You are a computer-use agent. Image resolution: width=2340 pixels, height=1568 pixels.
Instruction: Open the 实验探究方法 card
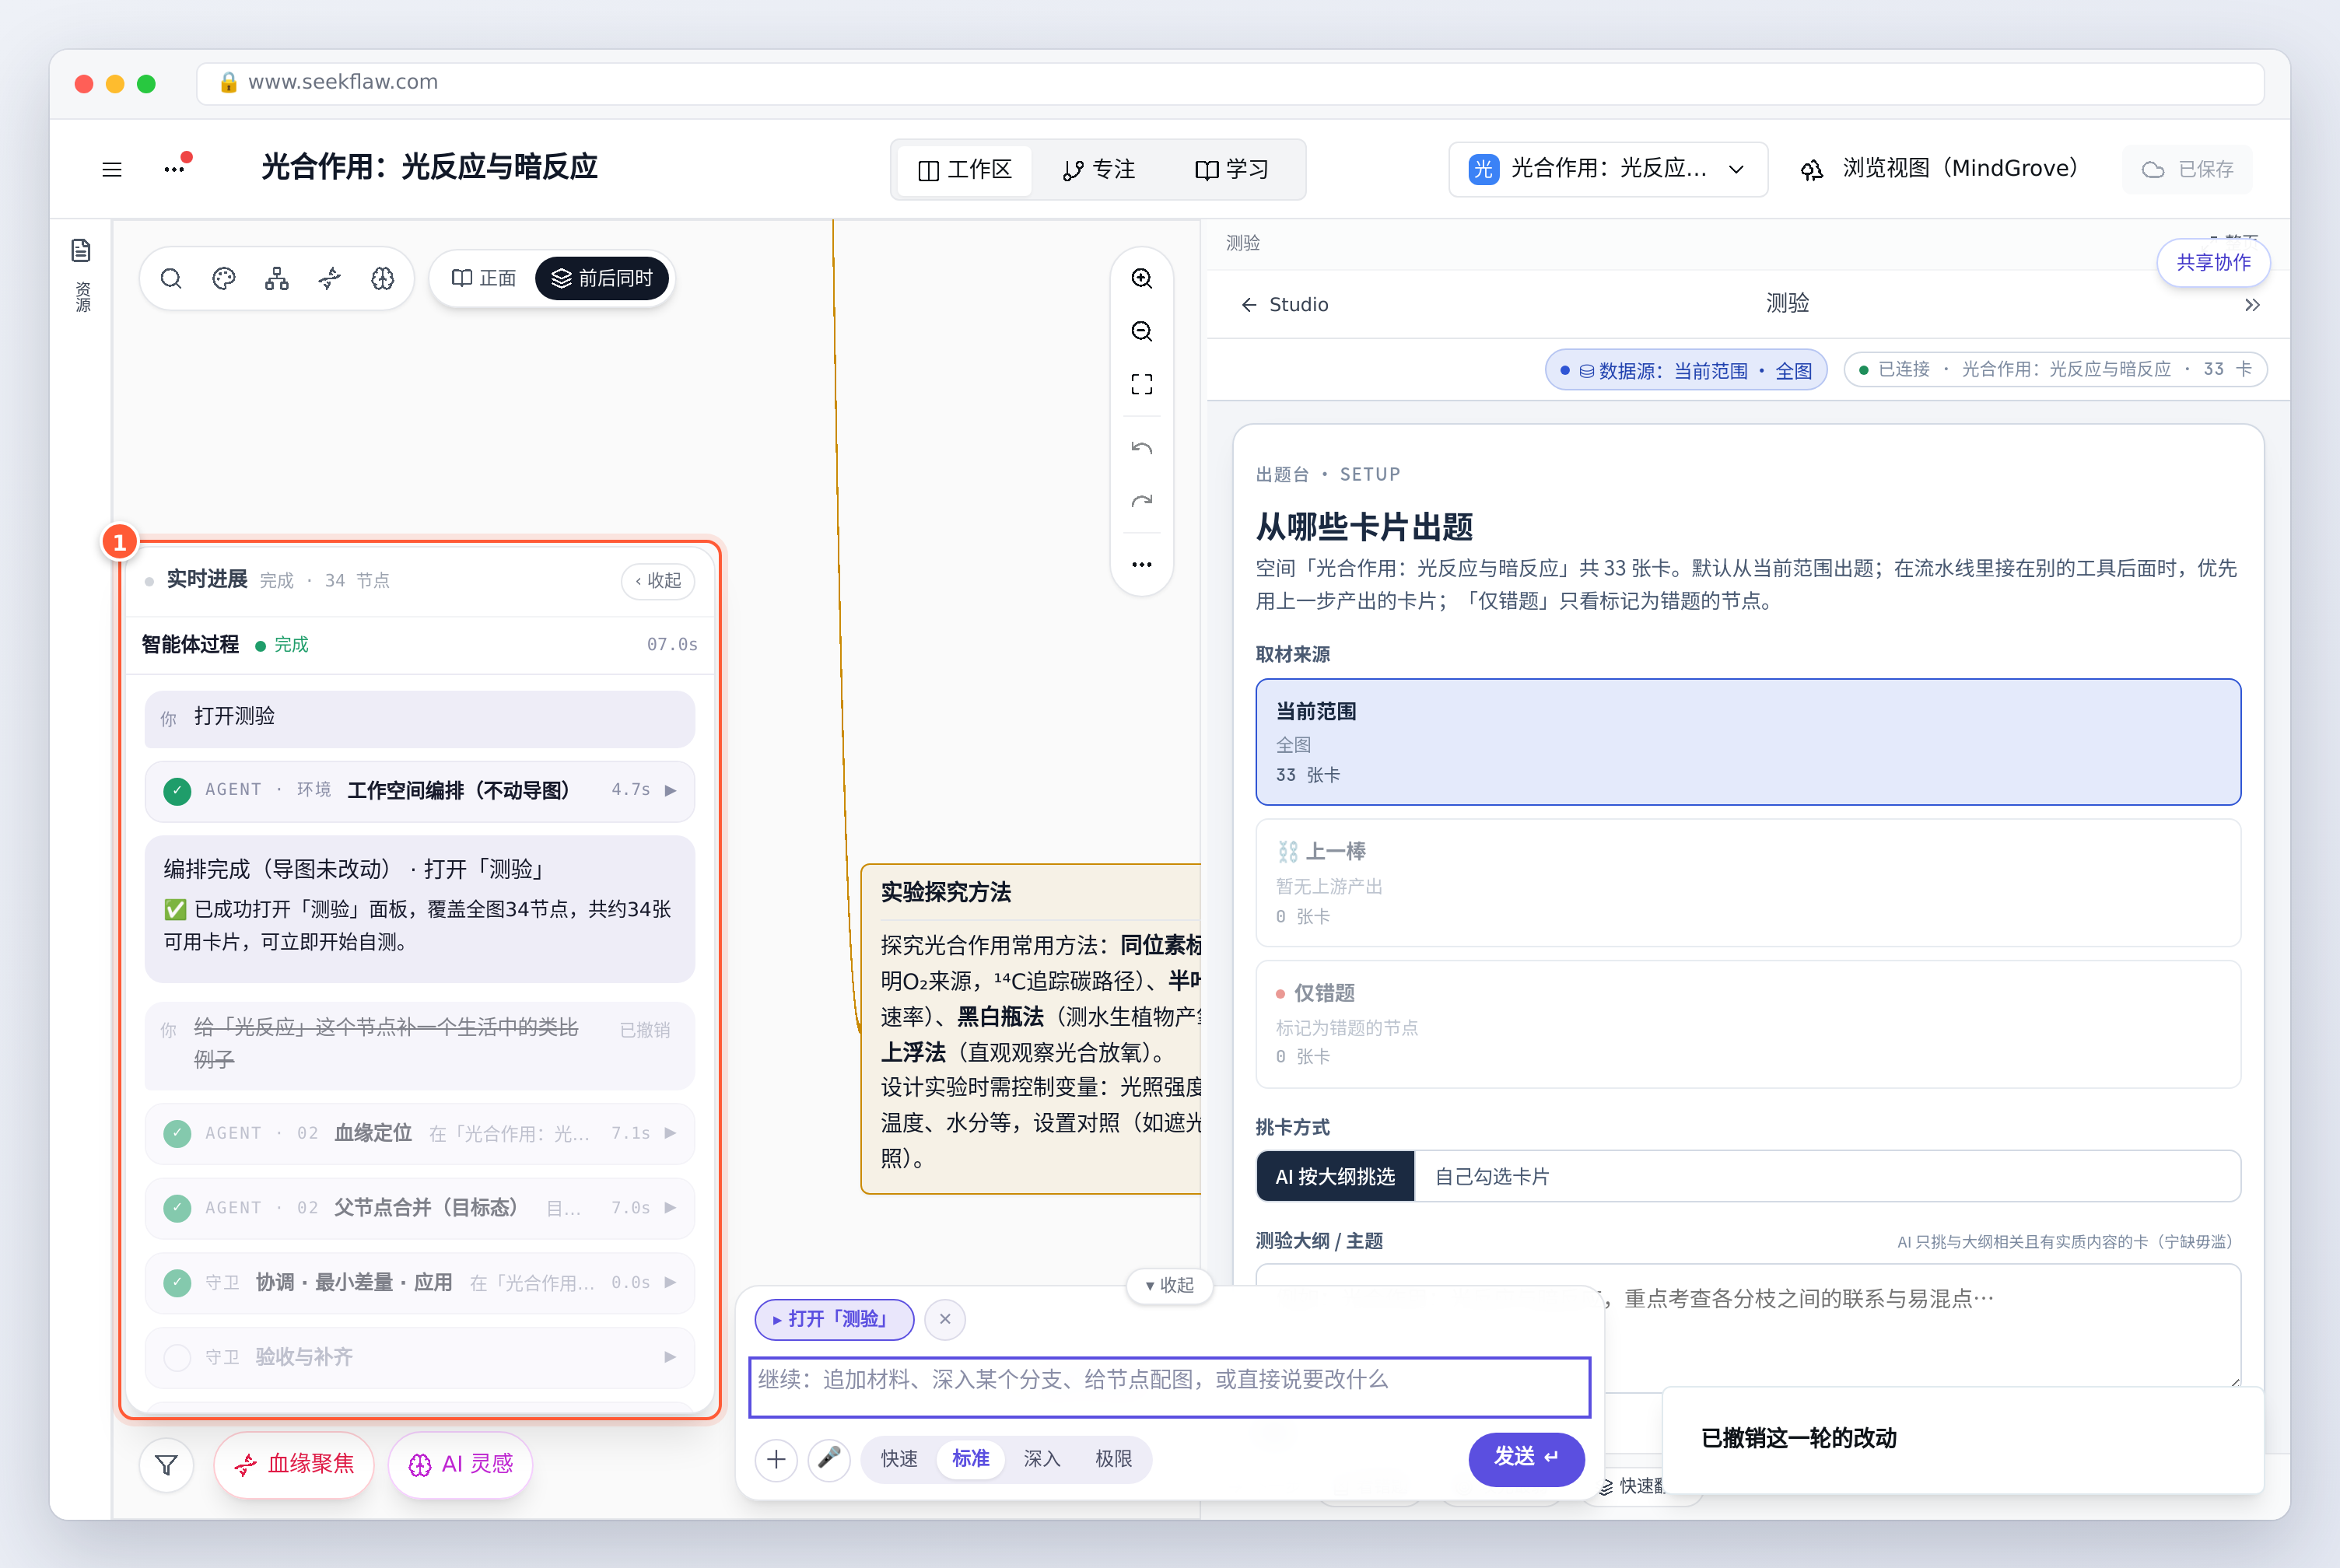1031,1028
